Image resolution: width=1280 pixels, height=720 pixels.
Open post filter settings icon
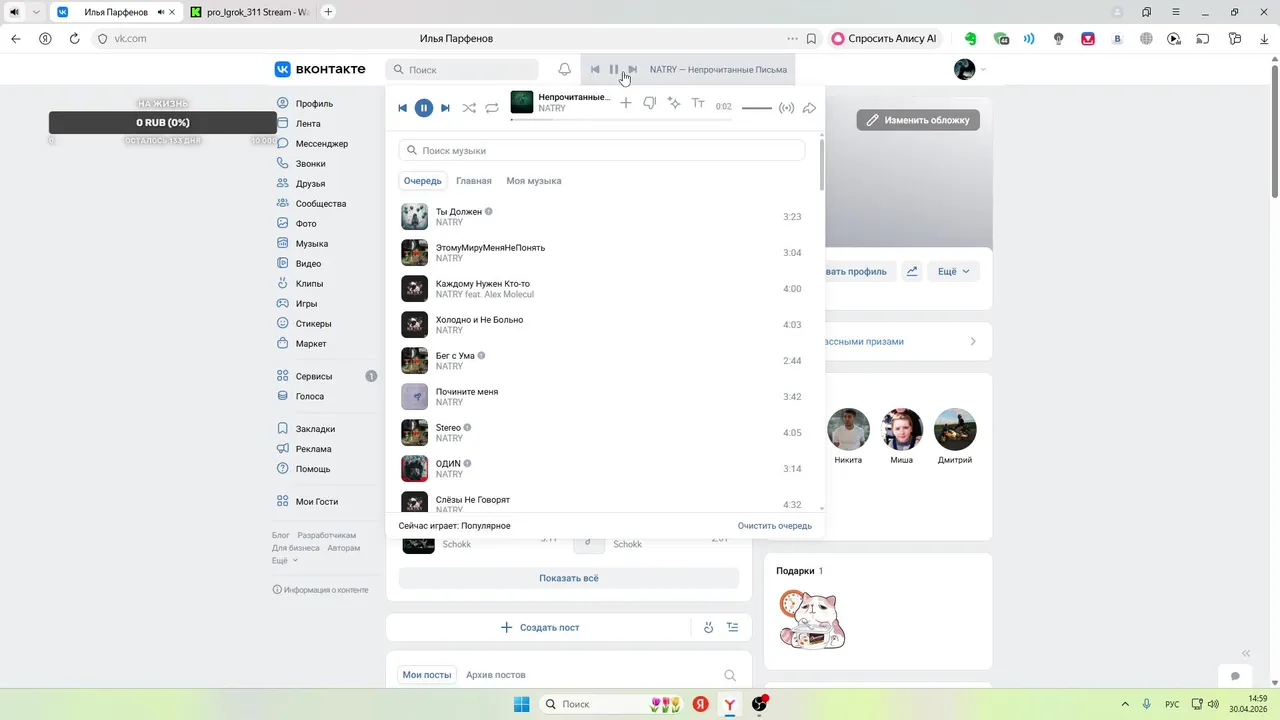733,628
